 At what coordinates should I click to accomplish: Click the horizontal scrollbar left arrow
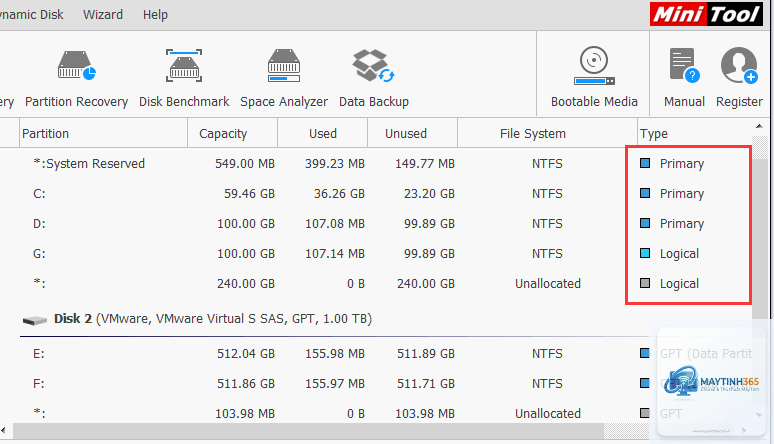[4, 430]
